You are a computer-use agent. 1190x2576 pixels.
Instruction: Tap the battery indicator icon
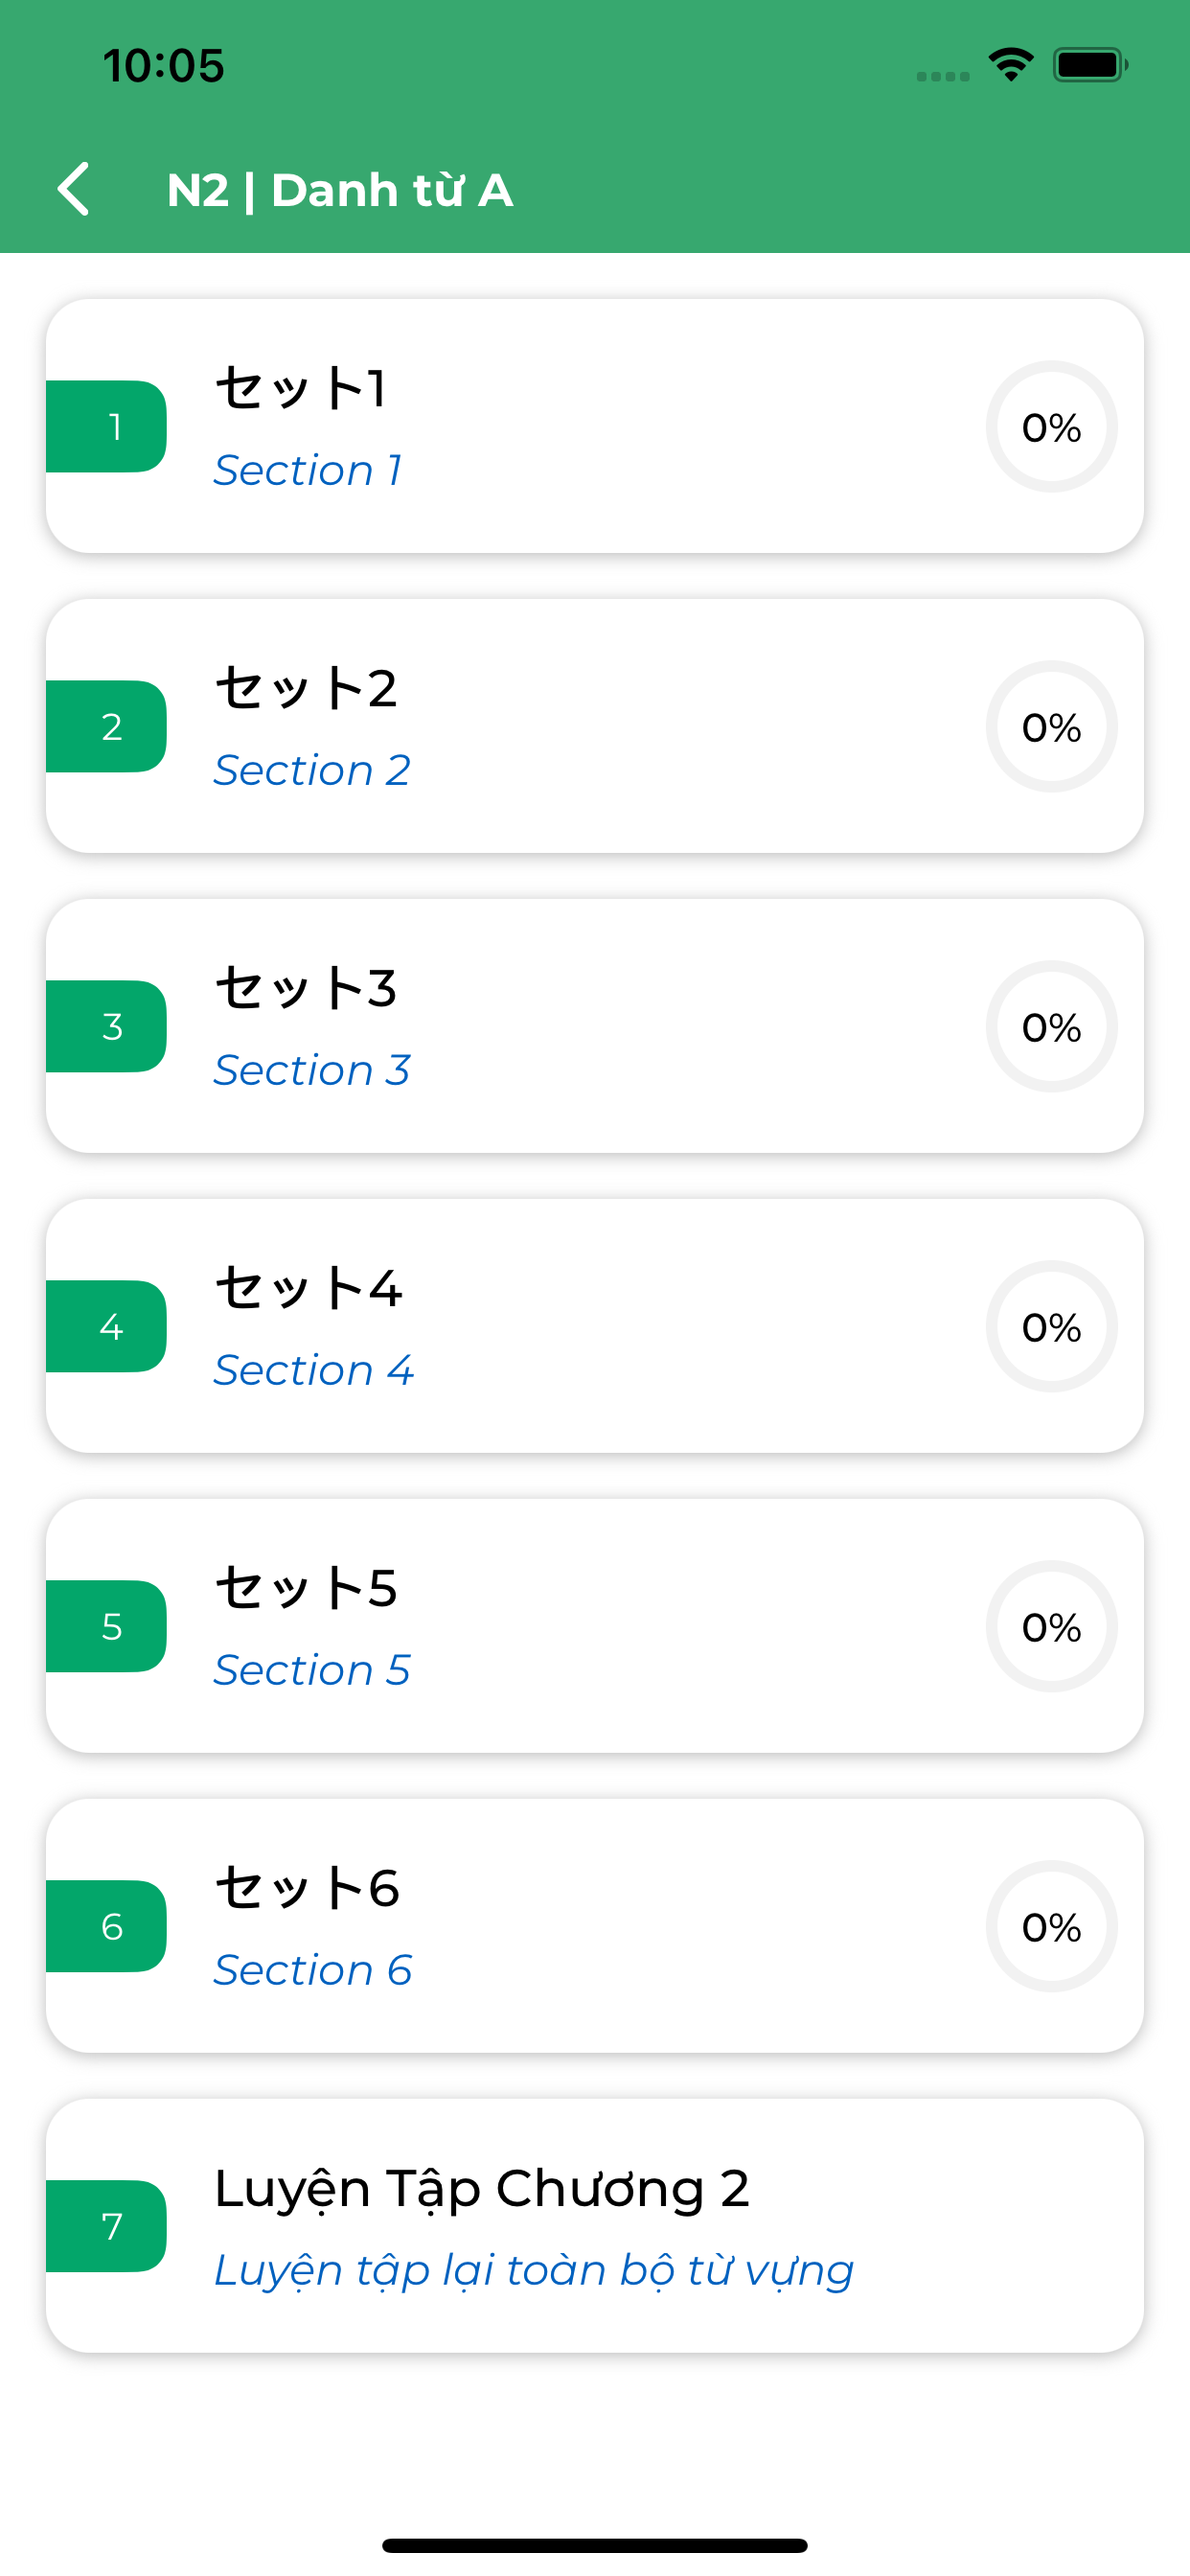[1090, 65]
